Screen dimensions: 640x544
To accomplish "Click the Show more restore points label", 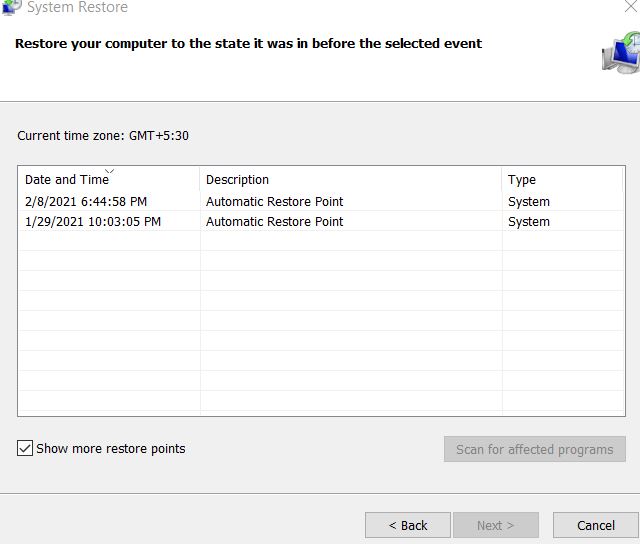I will pos(111,449).
